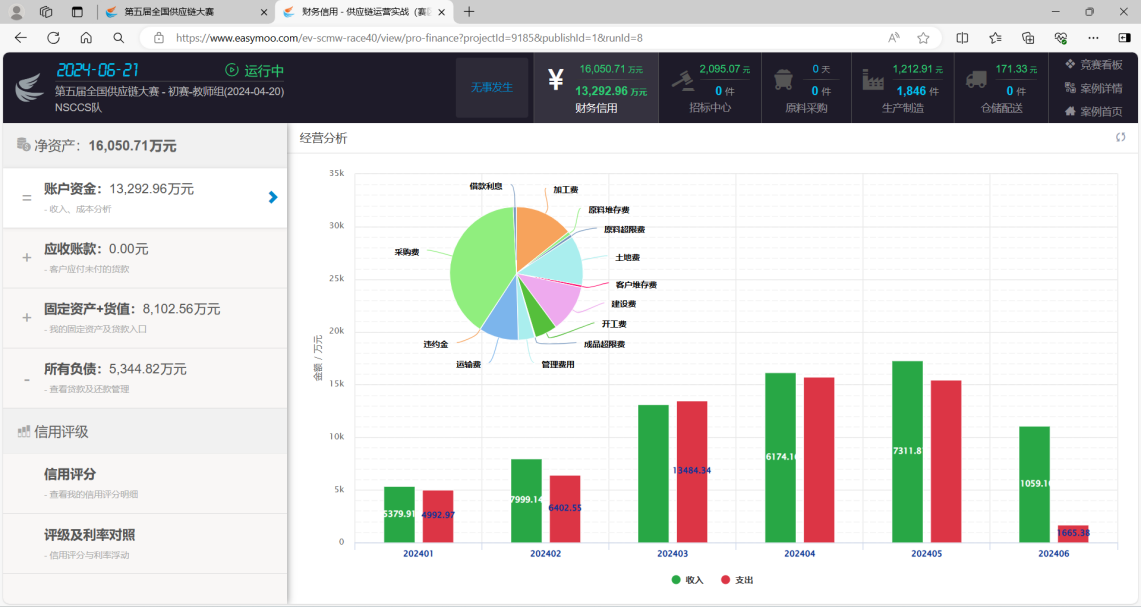Open 仓储配送 delivery truck icon
1141x607 pixels.
point(976,81)
